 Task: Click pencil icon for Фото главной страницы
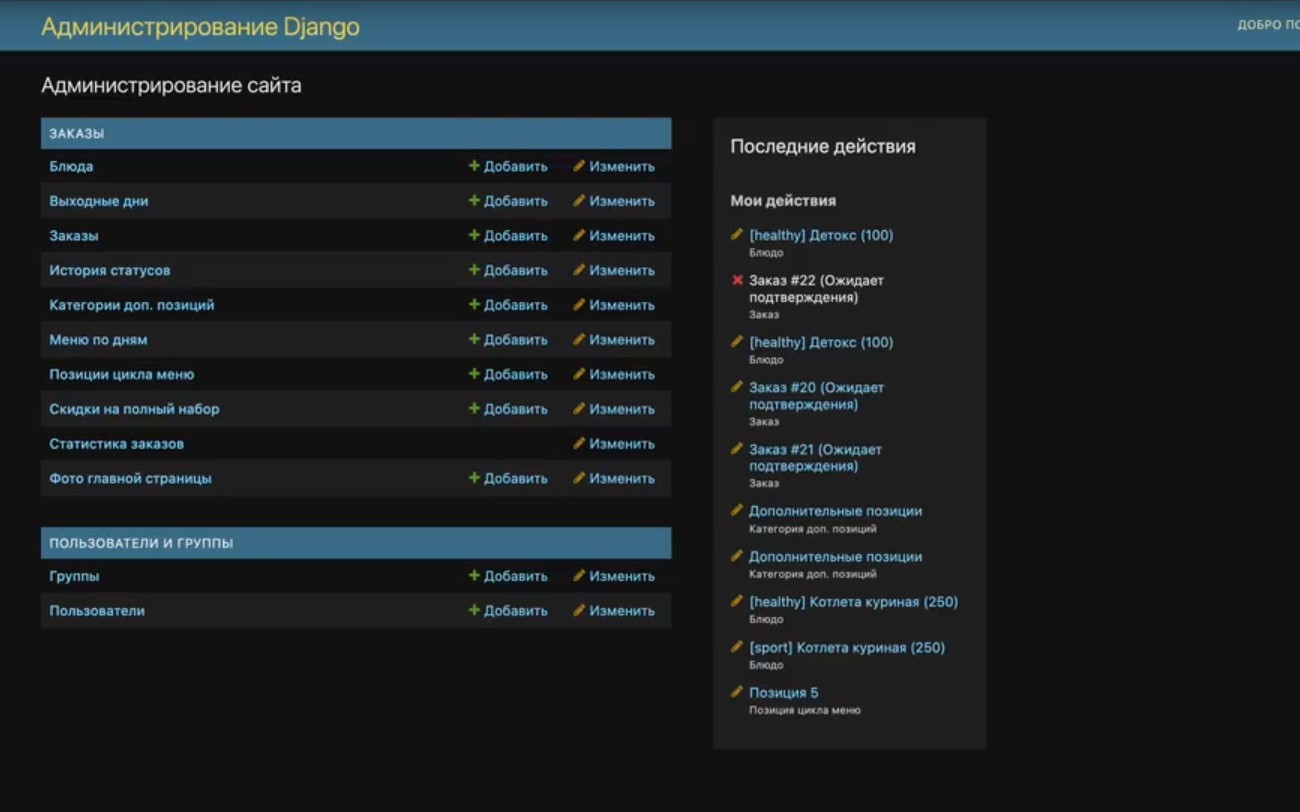(579, 478)
